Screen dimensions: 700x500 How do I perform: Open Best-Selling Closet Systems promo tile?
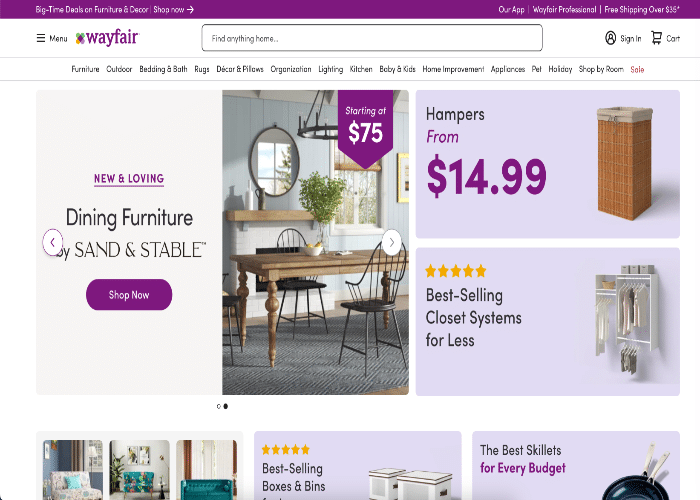click(x=548, y=322)
